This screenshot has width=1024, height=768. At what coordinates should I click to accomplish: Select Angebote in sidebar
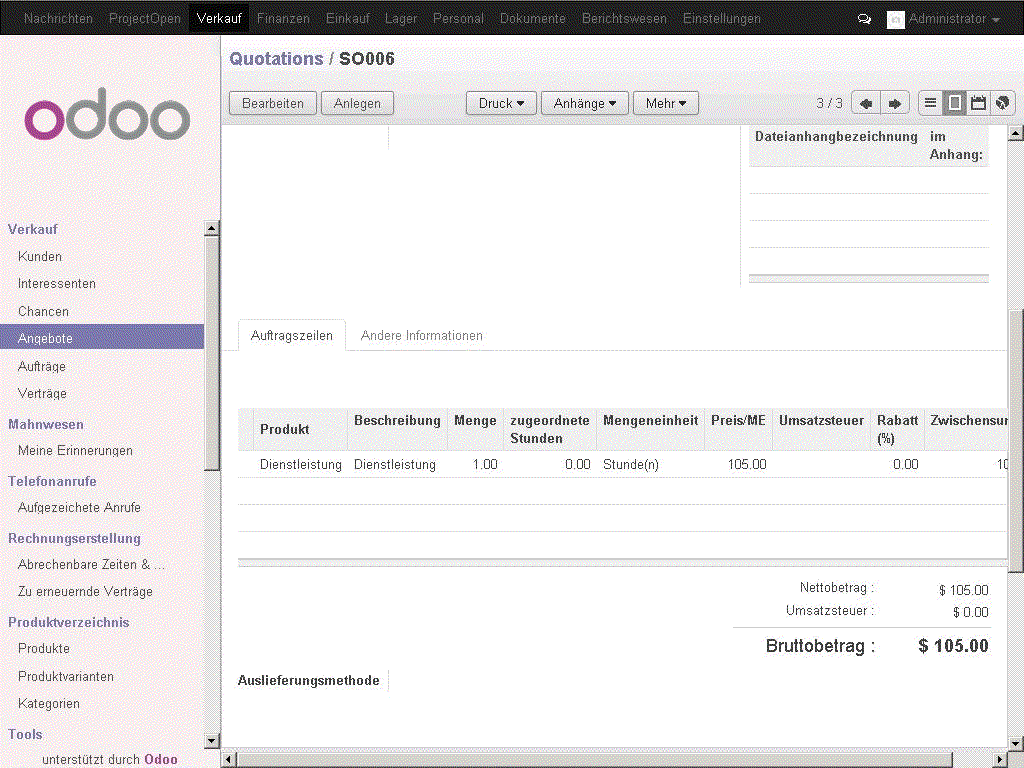[x=102, y=338]
